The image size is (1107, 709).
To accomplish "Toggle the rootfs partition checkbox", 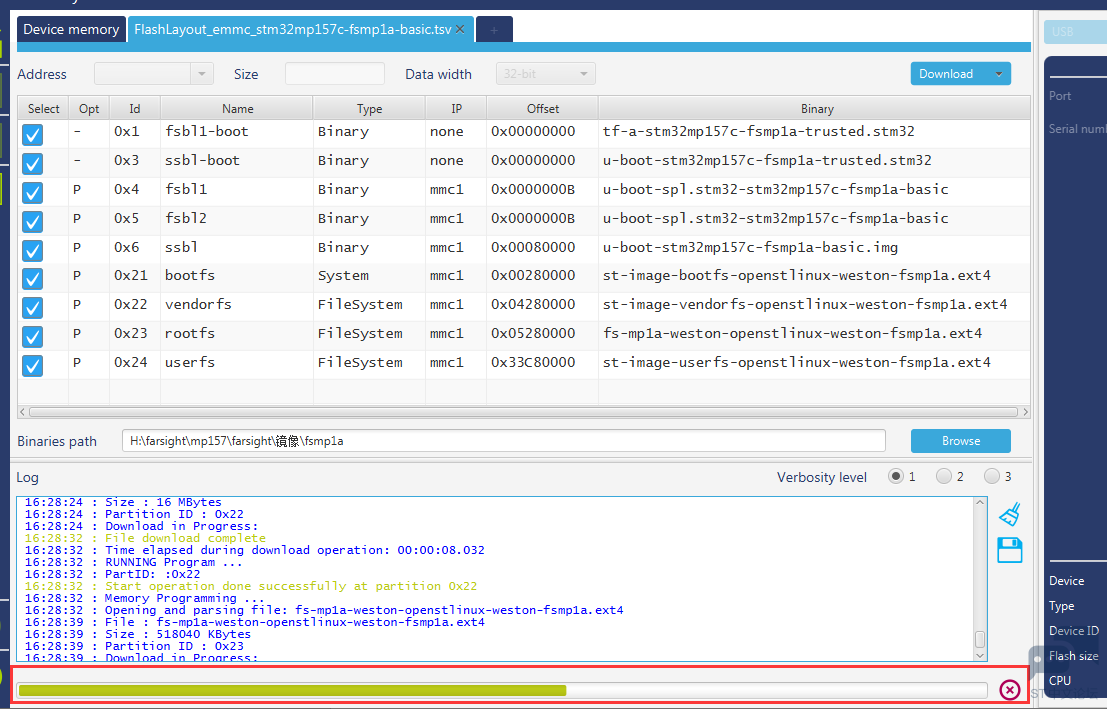I will coord(32,336).
